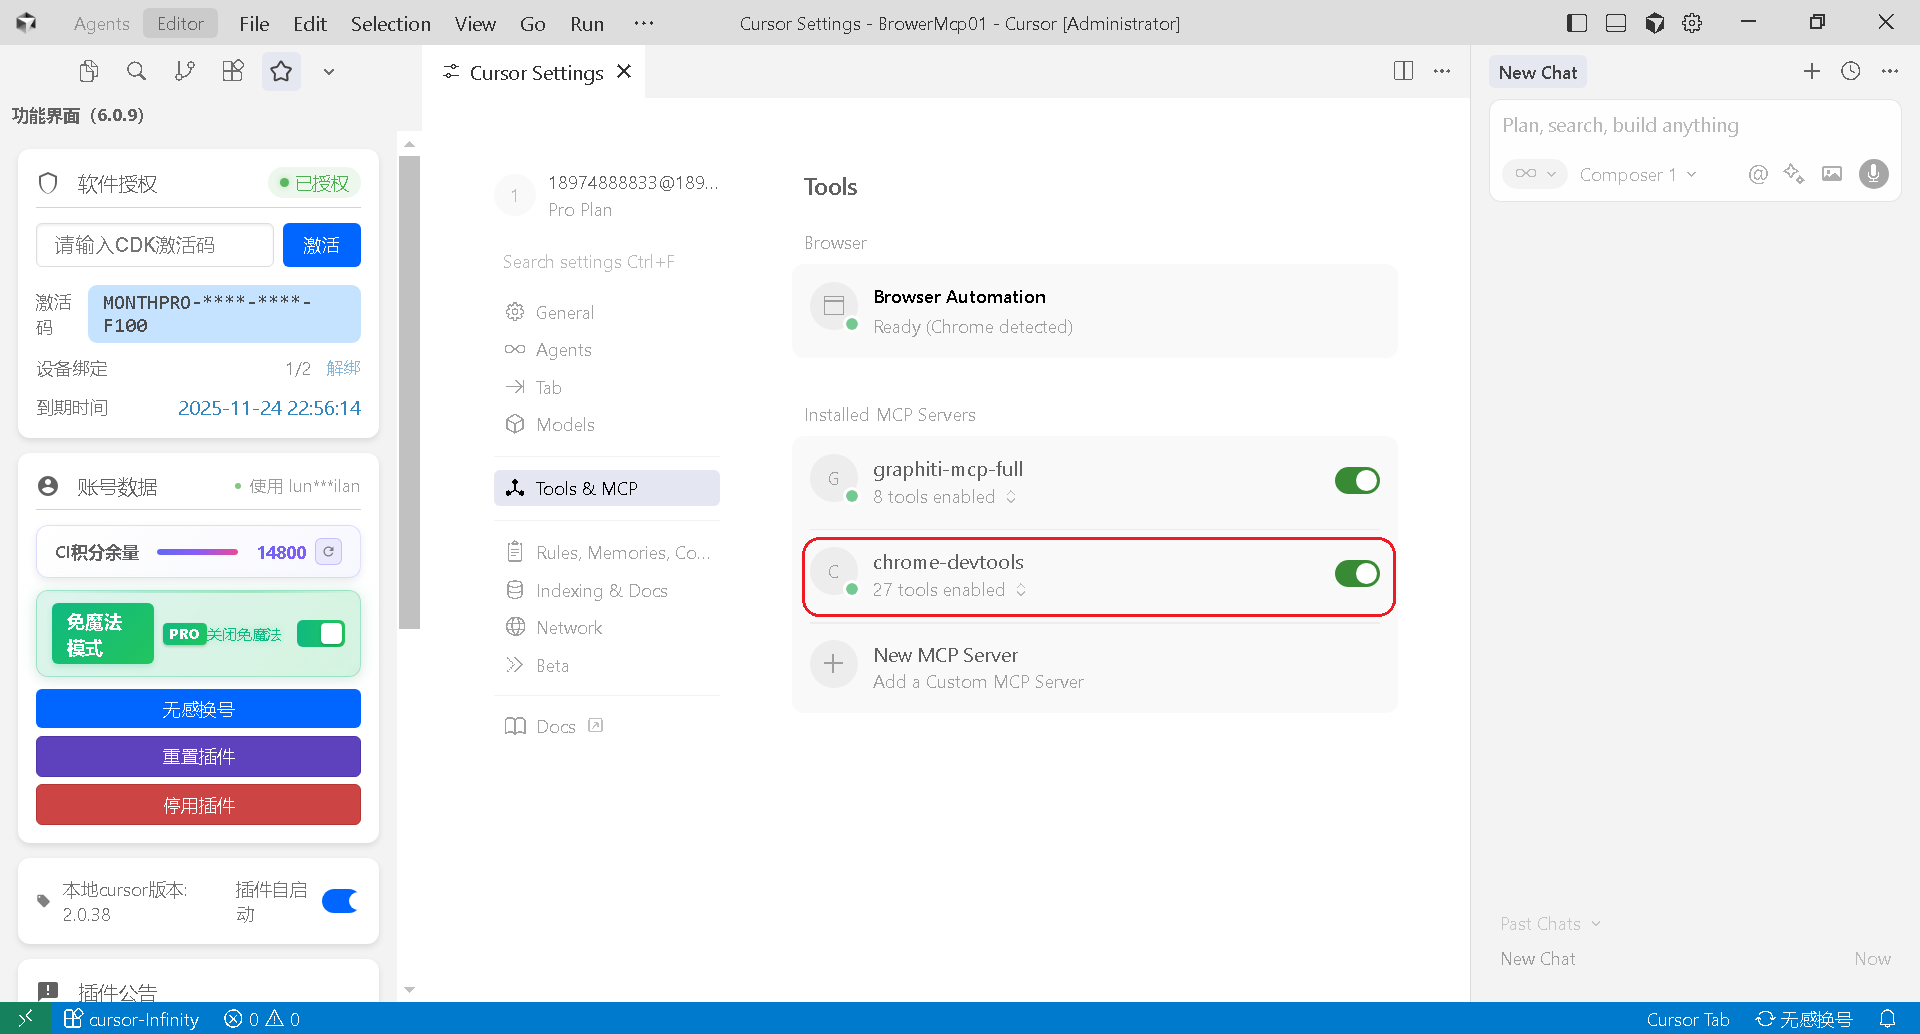Open the Composer 1 model dropdown
The image size is (1920, 1034).
(1637, 175)
